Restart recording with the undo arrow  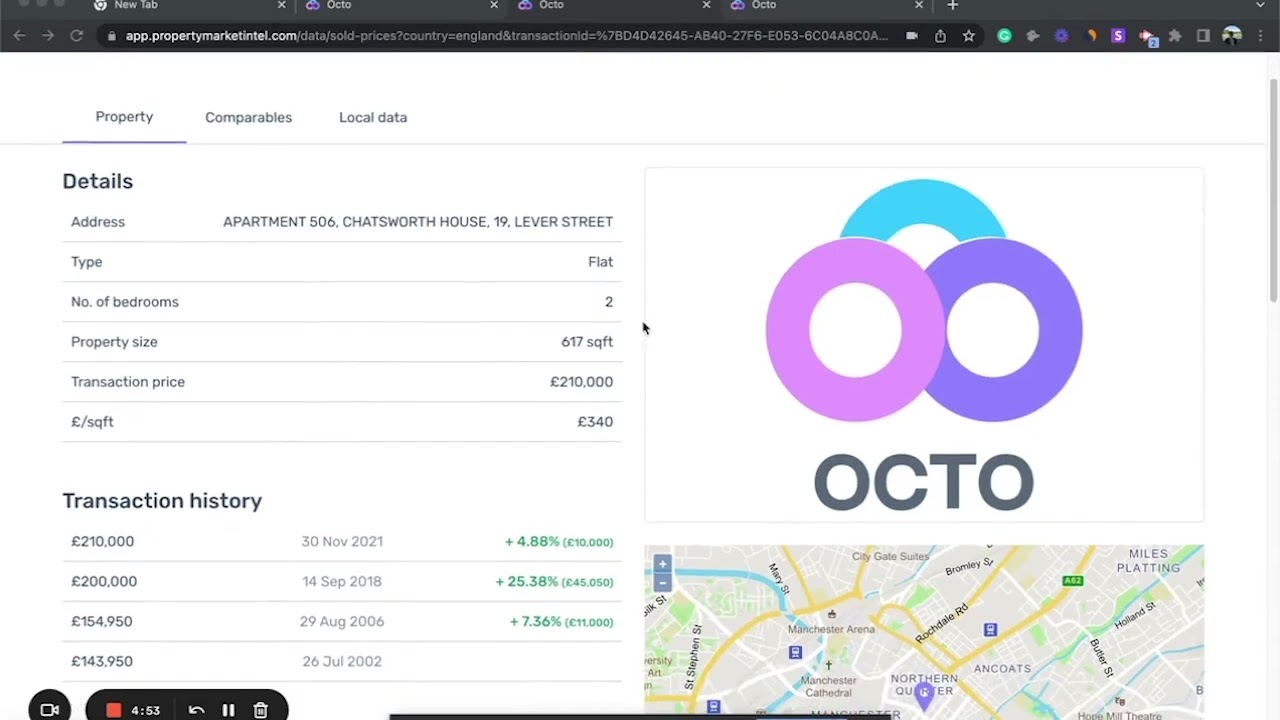[197, 710]
